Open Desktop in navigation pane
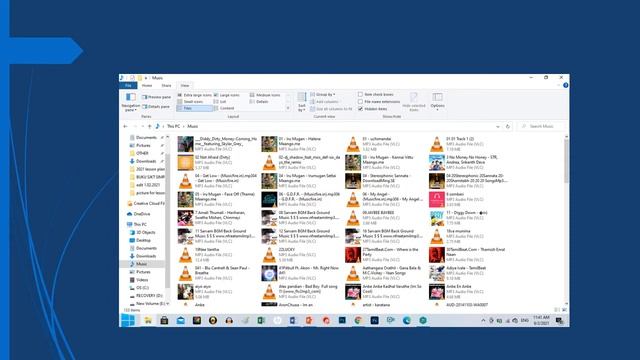Viewport: 640px width, 360px height. click(x=140, y=240)
